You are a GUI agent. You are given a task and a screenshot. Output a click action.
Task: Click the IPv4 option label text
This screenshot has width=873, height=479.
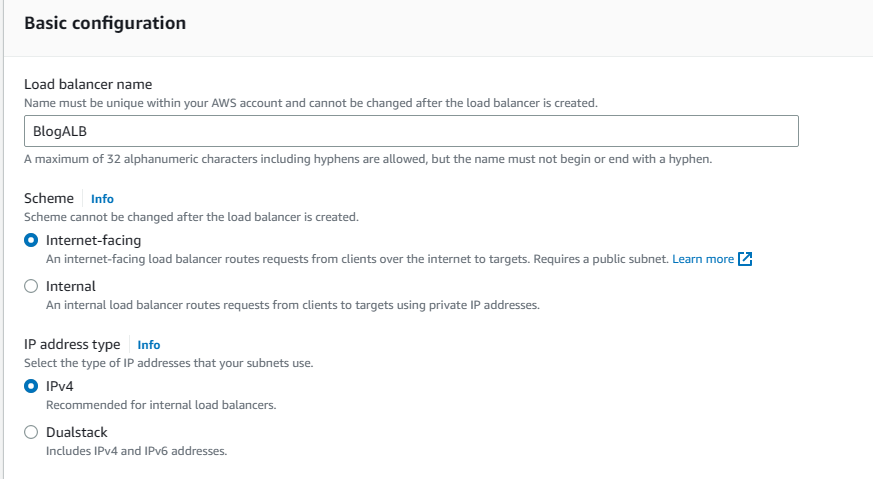[x=60, y=386]
